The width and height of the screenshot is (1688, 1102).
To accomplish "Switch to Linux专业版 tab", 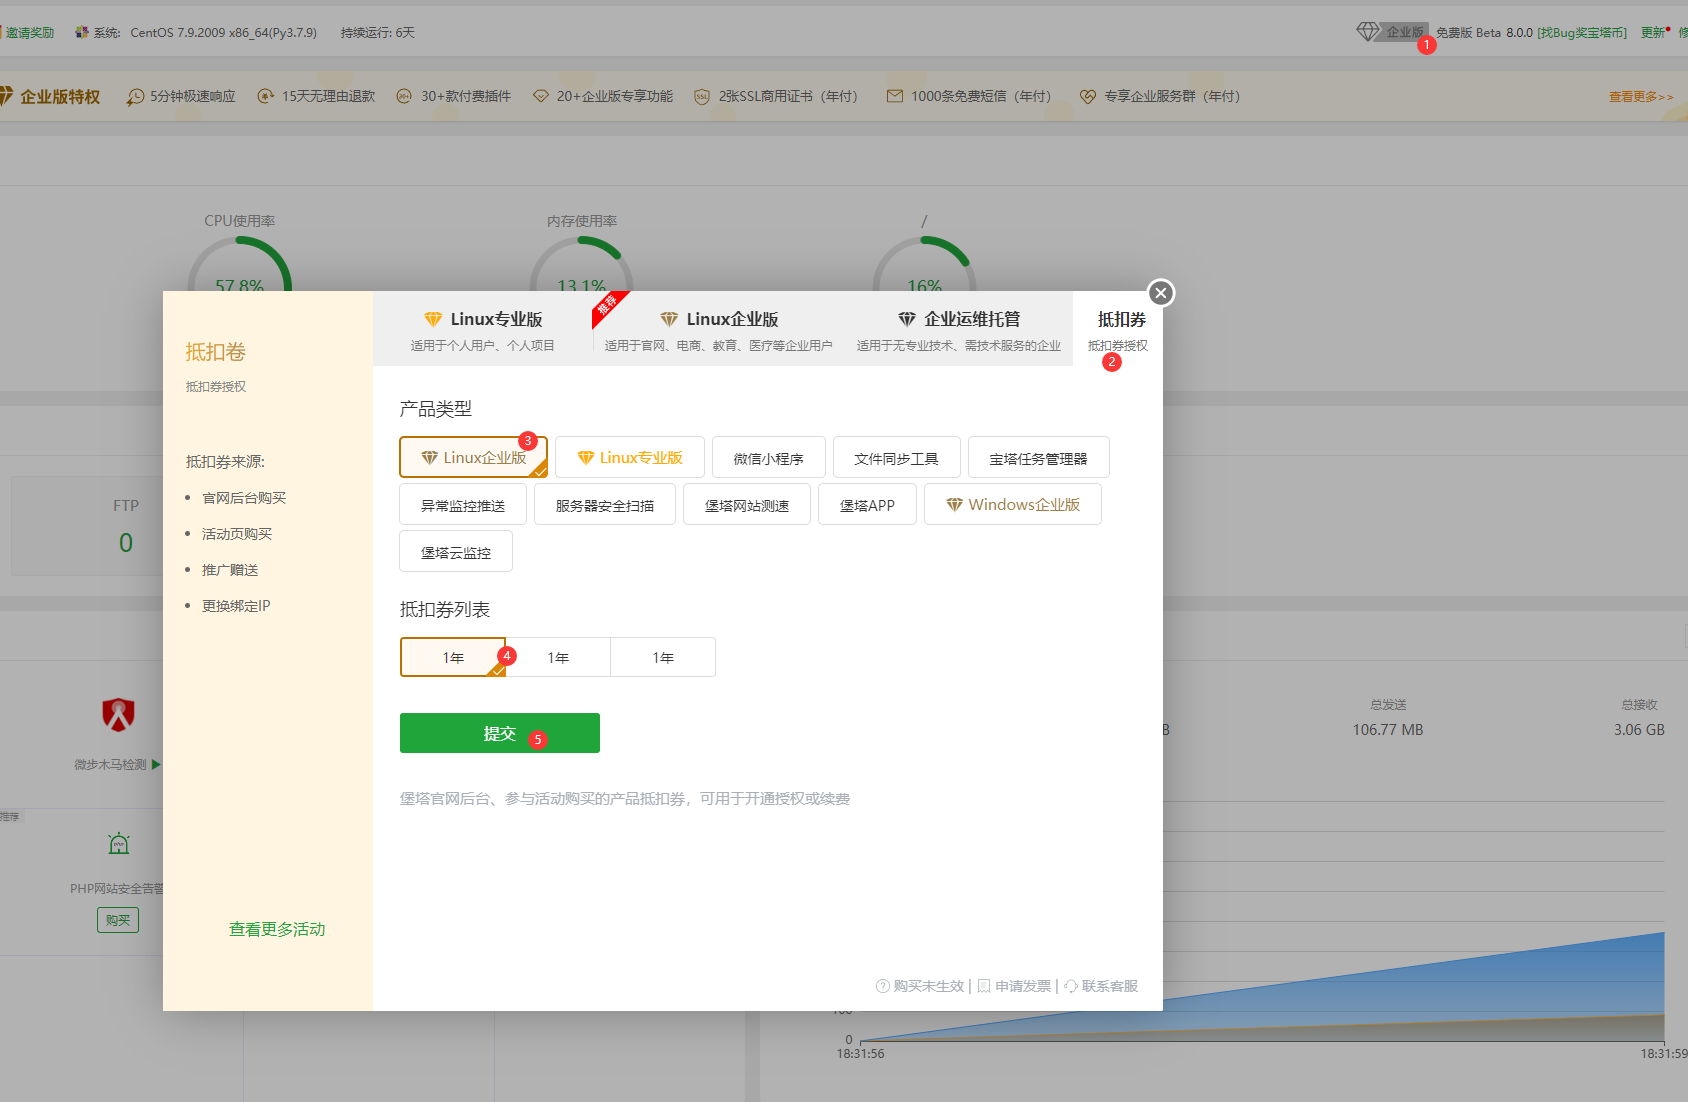I will [482, 329].
